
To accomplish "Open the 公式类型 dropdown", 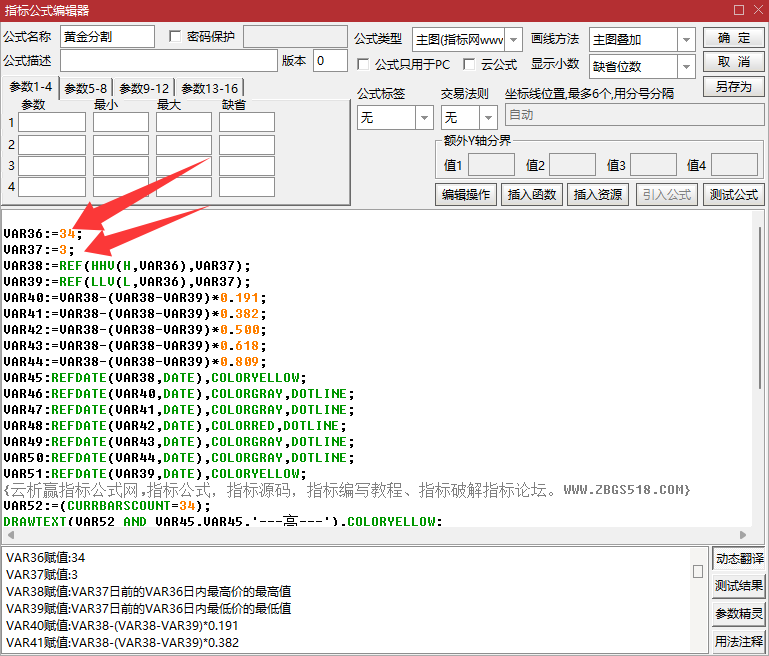I will pyautogui.click(x=513, y=40).
